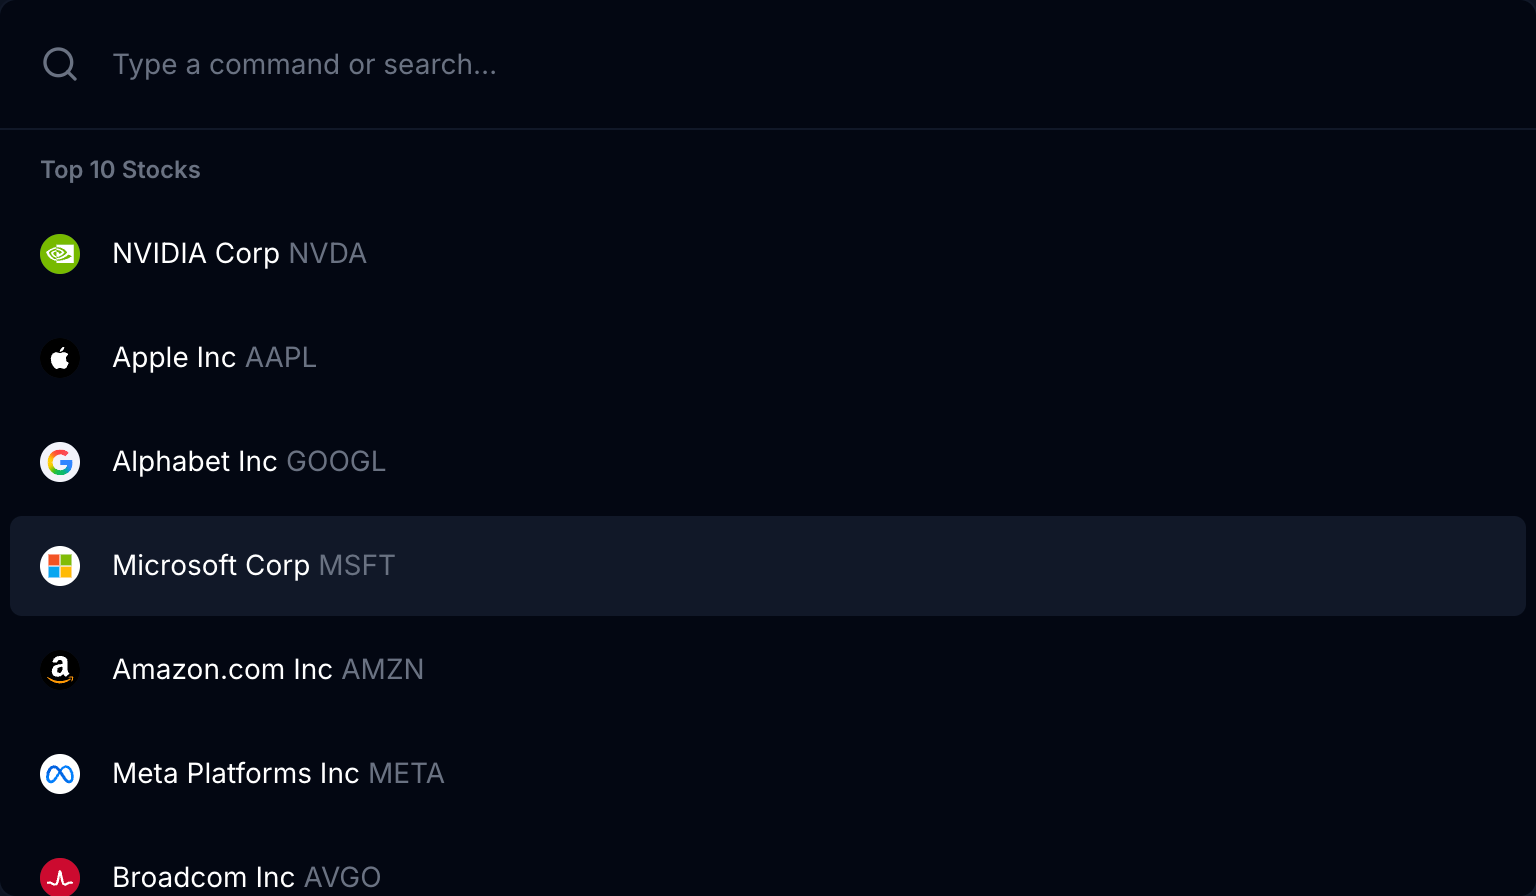Click the GOOGL ticker symbol
This screenshot has height=896, width=1536.
click(x=336, y=462)
